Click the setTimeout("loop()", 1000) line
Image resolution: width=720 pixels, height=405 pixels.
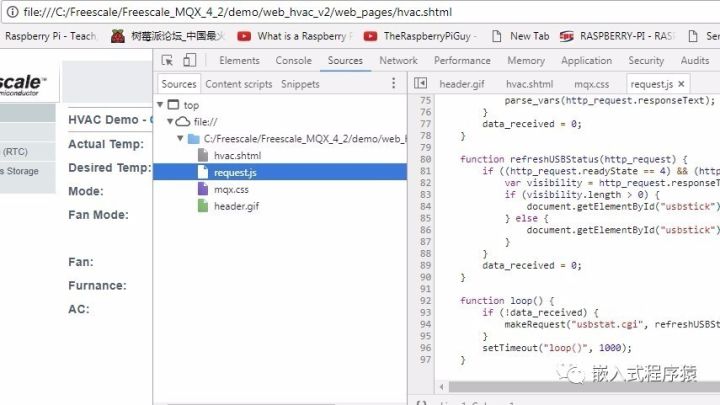(x=557, y=348)
